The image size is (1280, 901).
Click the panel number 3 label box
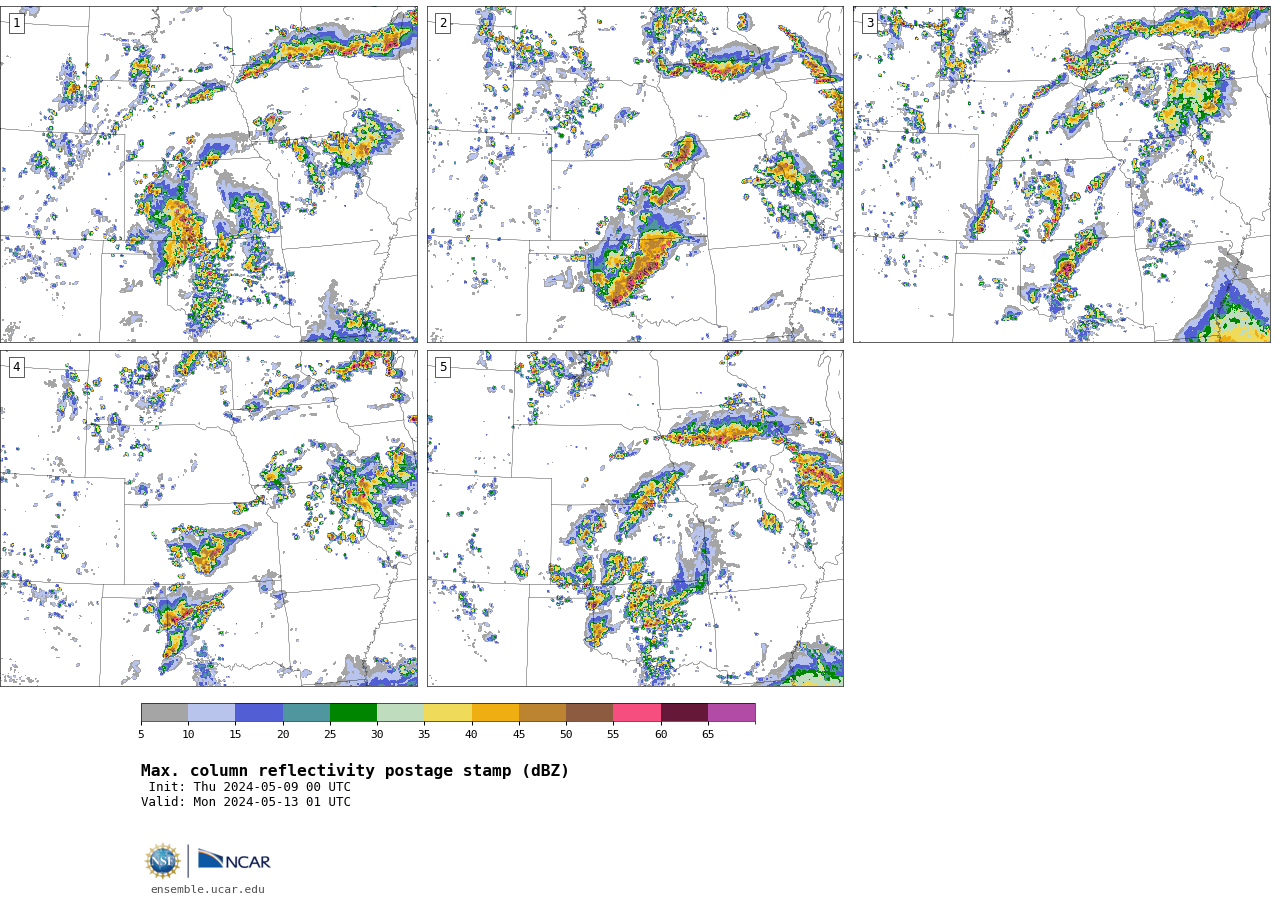(x=870, y=23)
